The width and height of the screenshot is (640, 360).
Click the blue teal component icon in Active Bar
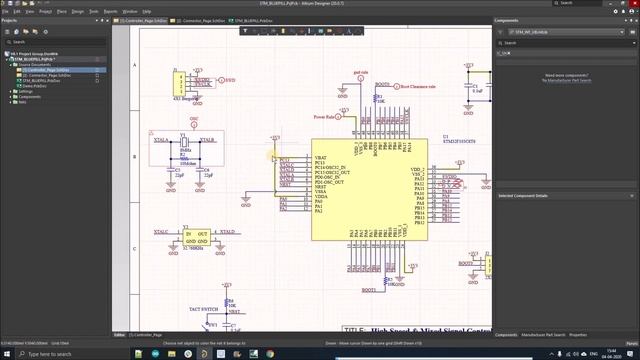(x=320, y=31)
